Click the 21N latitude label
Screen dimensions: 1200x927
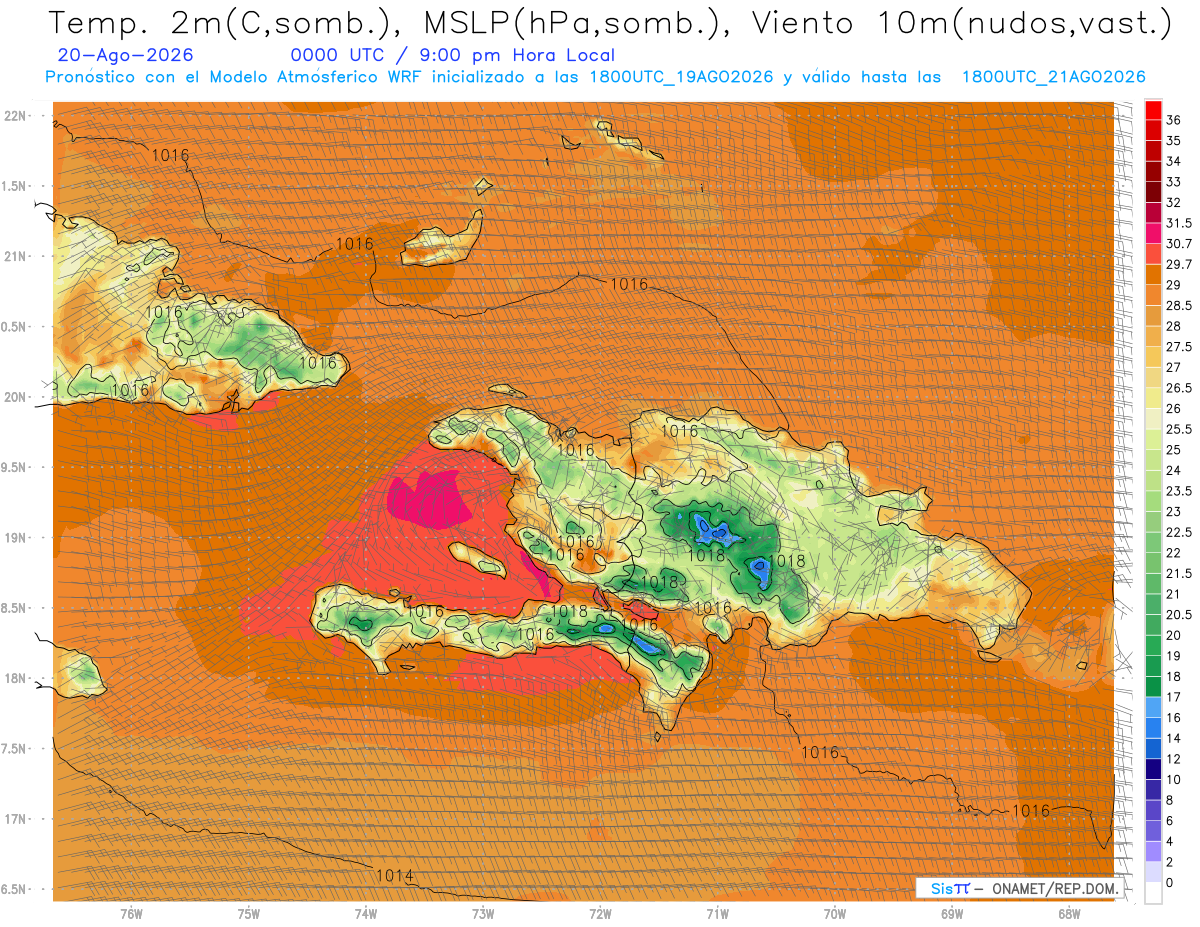tap(17, 256)
